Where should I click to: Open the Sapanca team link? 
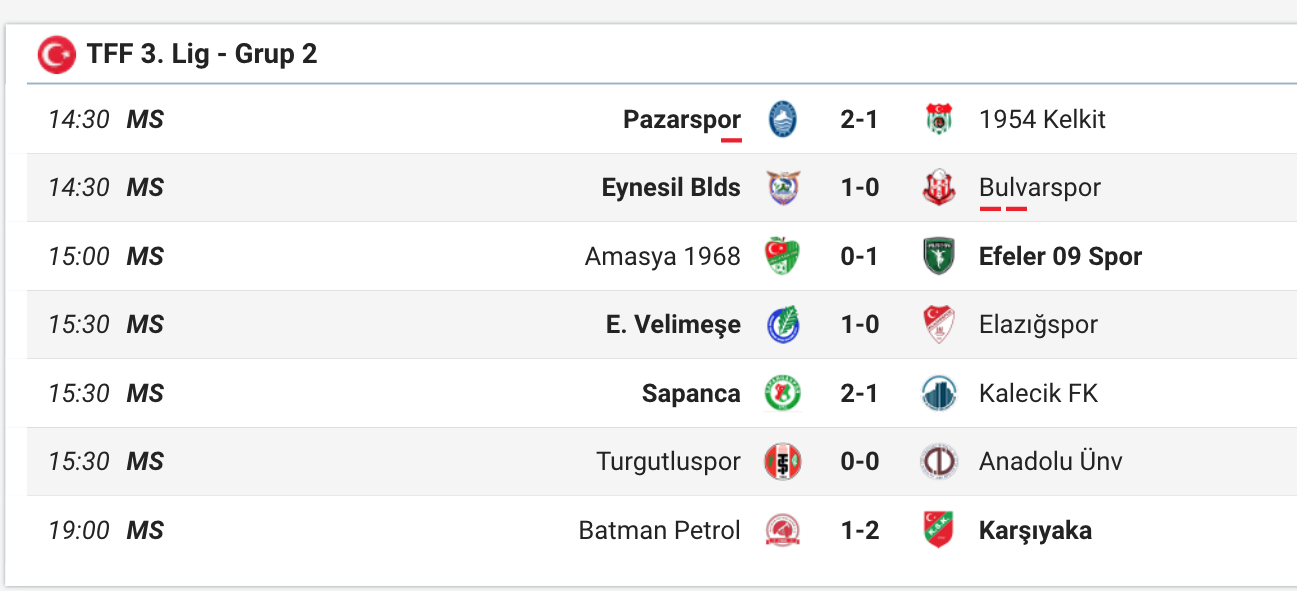691,394
